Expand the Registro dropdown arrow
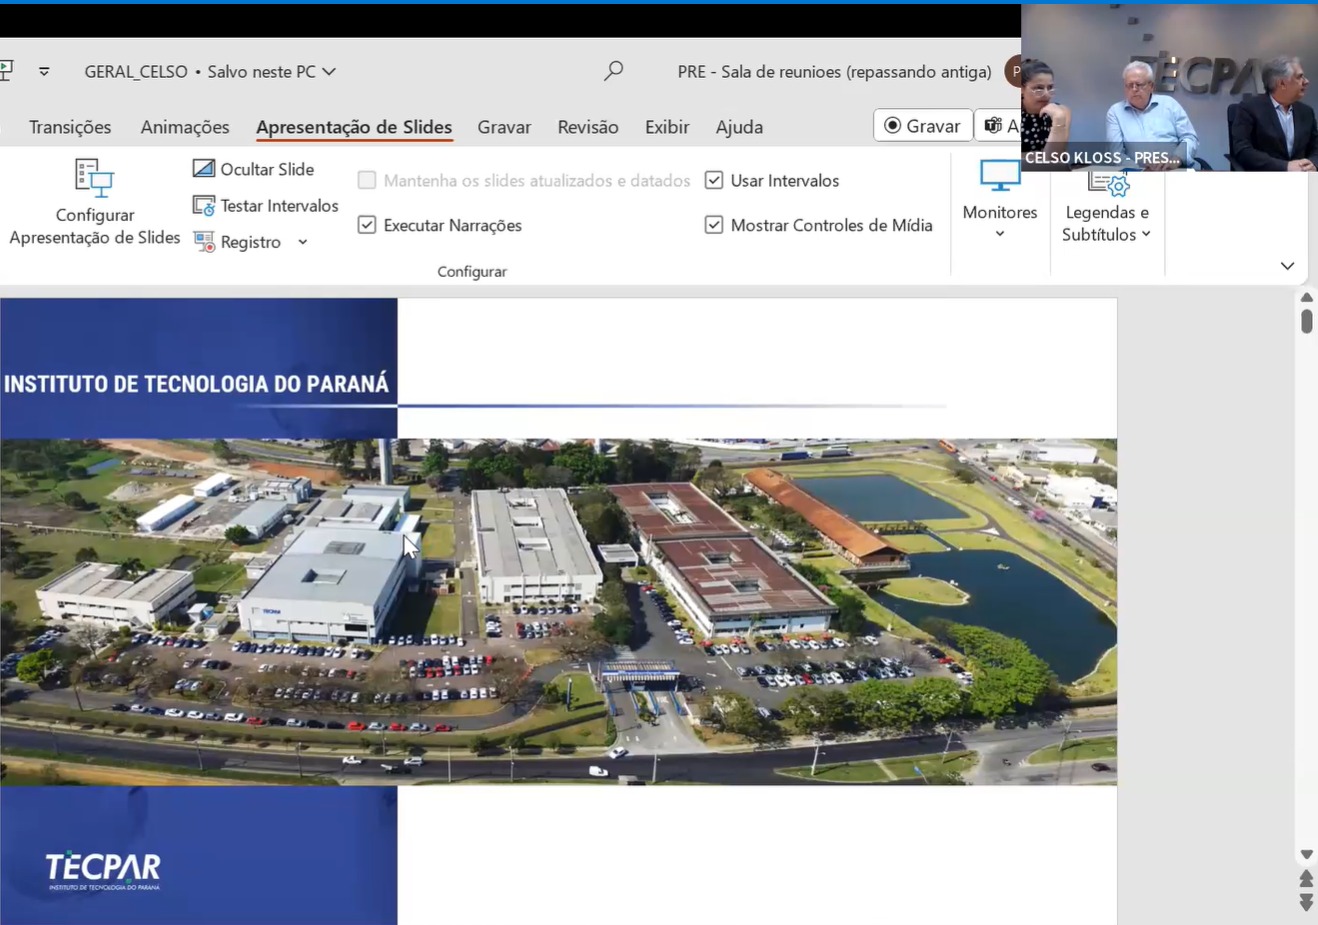 (x=302, y=242)
